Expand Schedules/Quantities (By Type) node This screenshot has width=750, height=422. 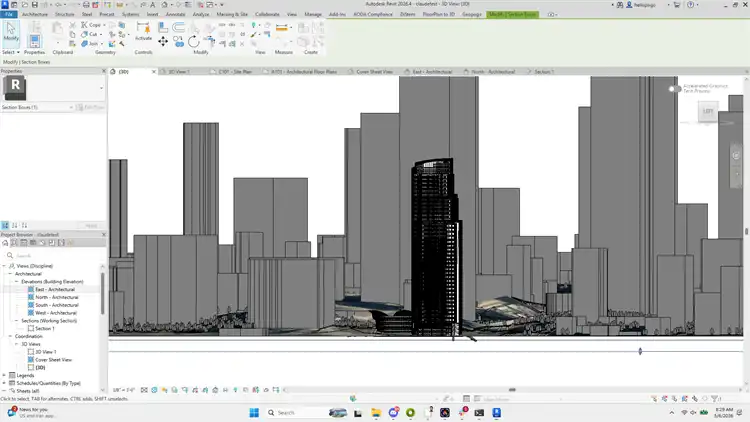pos(4,383)
